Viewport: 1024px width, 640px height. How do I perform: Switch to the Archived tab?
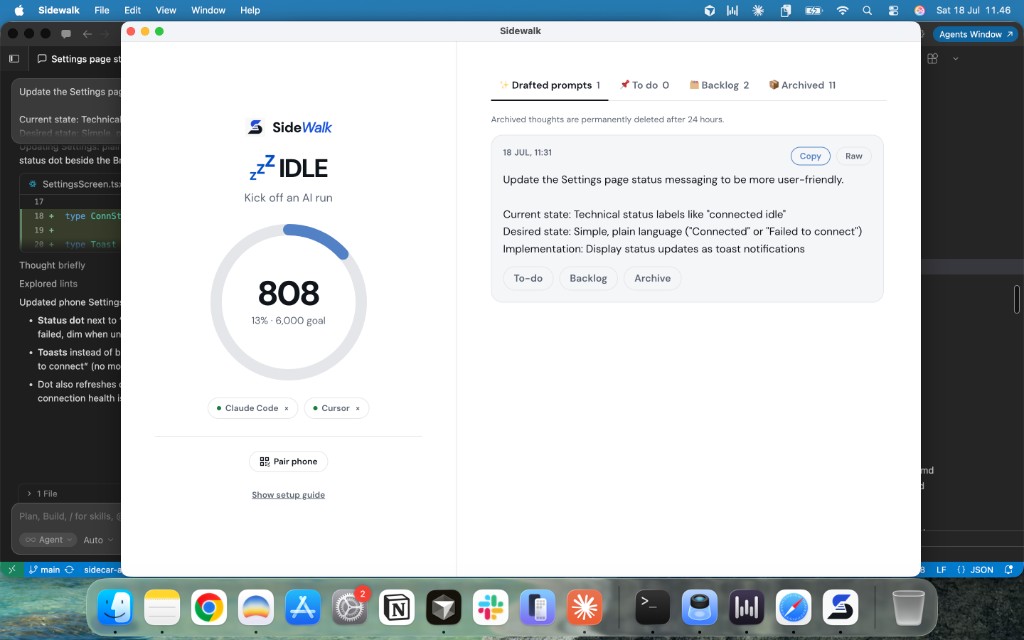point(802,85)
